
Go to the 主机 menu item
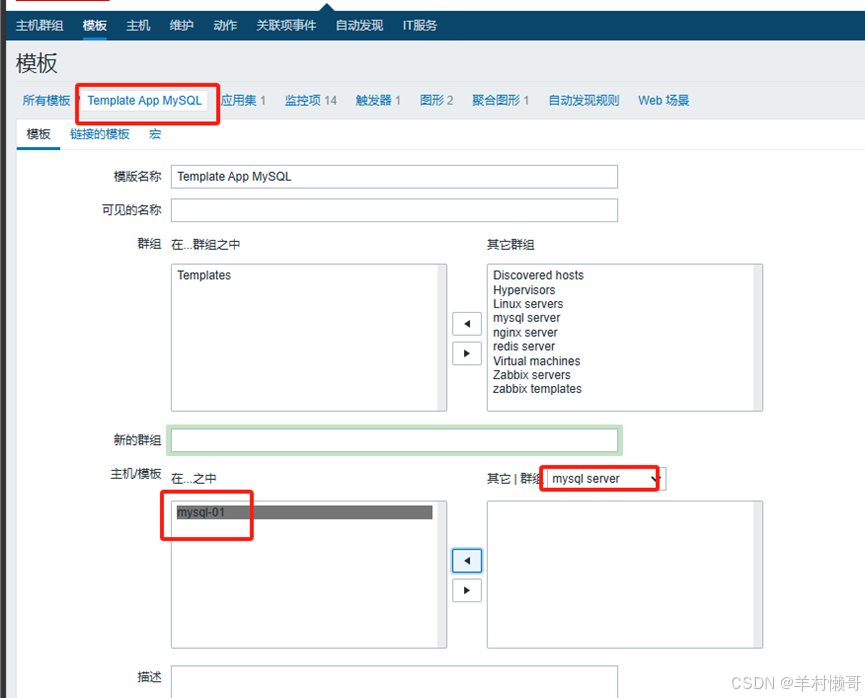coord(138,25)
